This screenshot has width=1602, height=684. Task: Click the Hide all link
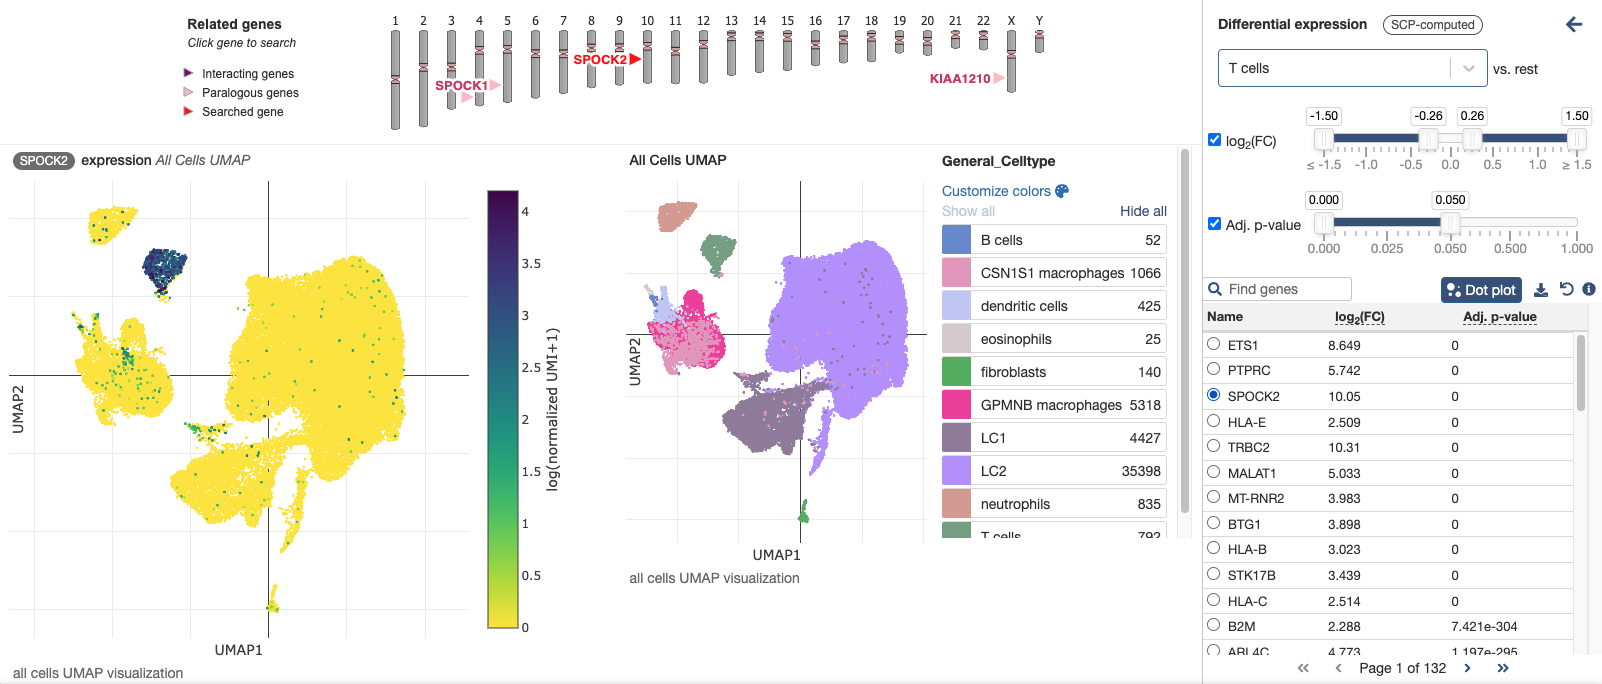coord(1143,211)
